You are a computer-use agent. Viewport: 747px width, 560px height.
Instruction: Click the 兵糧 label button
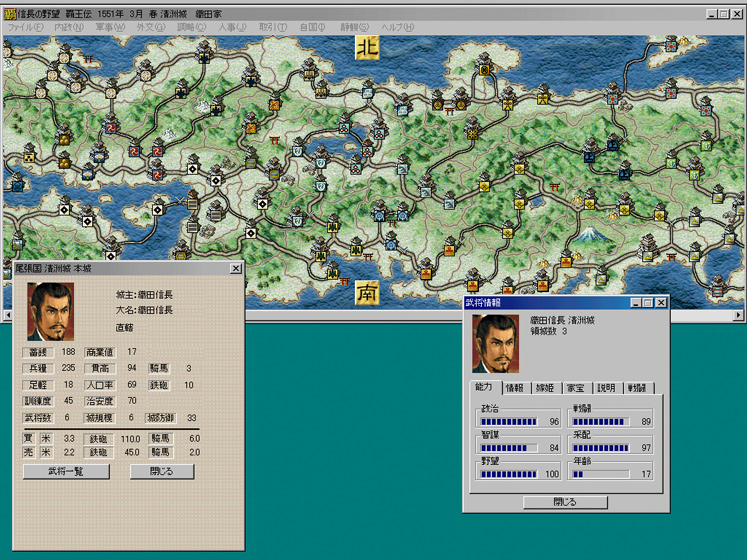click(38, 368)
